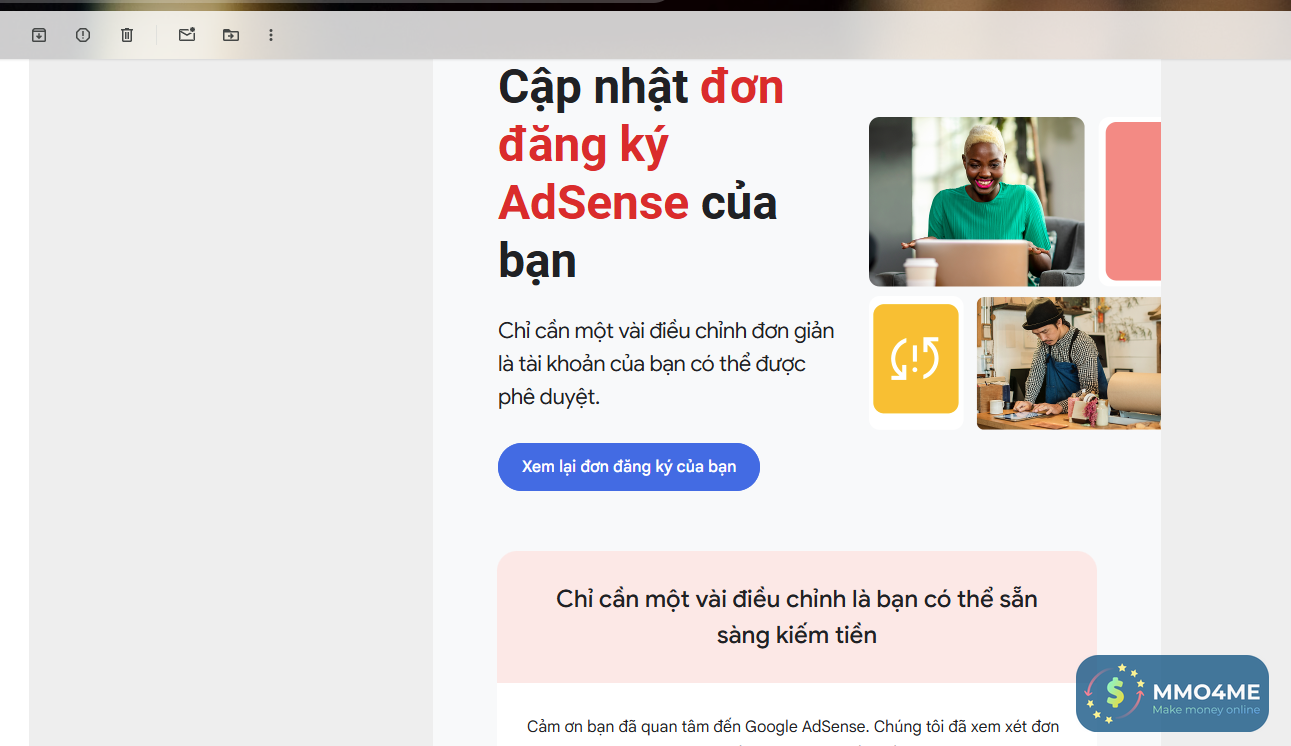
Task: Delete the email using the trash icon
Action: tap(127, 35)
